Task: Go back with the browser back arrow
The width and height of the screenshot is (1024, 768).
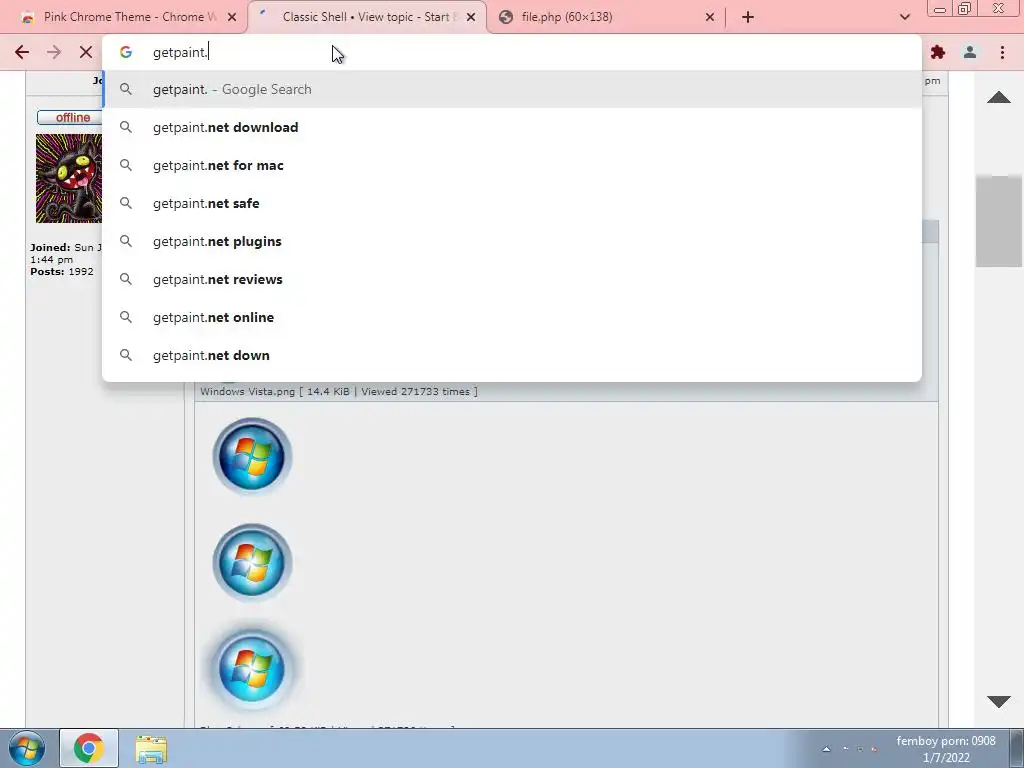Action: pyautogui.click(x=22, y=52)
